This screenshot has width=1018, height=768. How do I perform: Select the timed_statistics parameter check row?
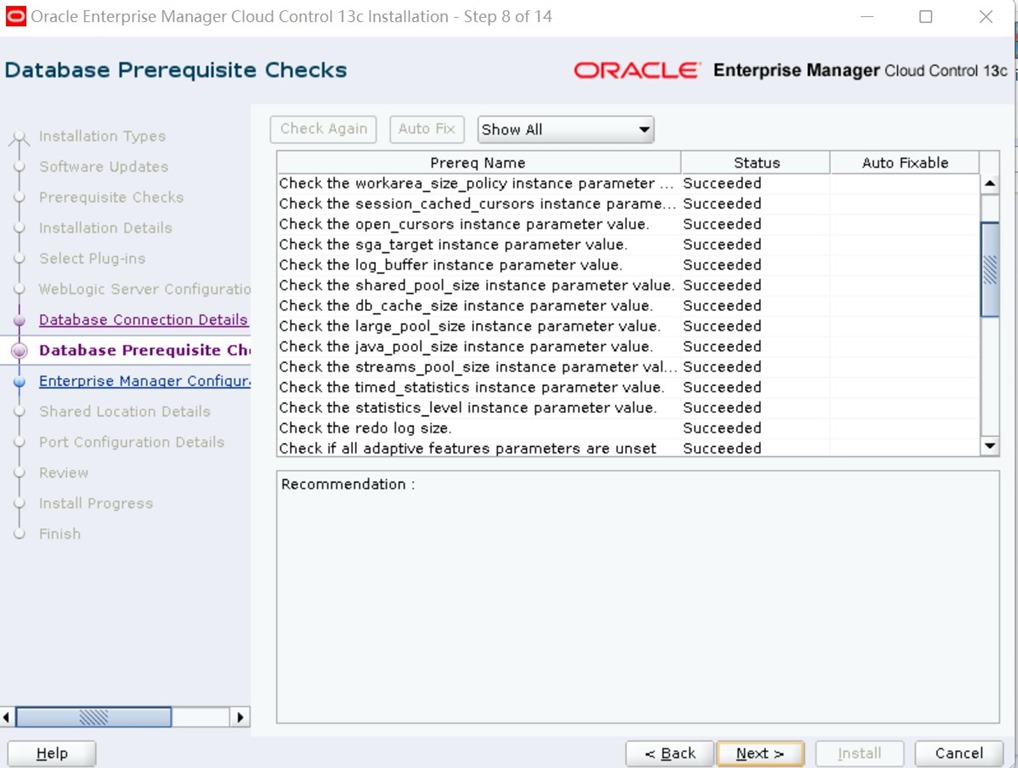[x=628, y=388]
